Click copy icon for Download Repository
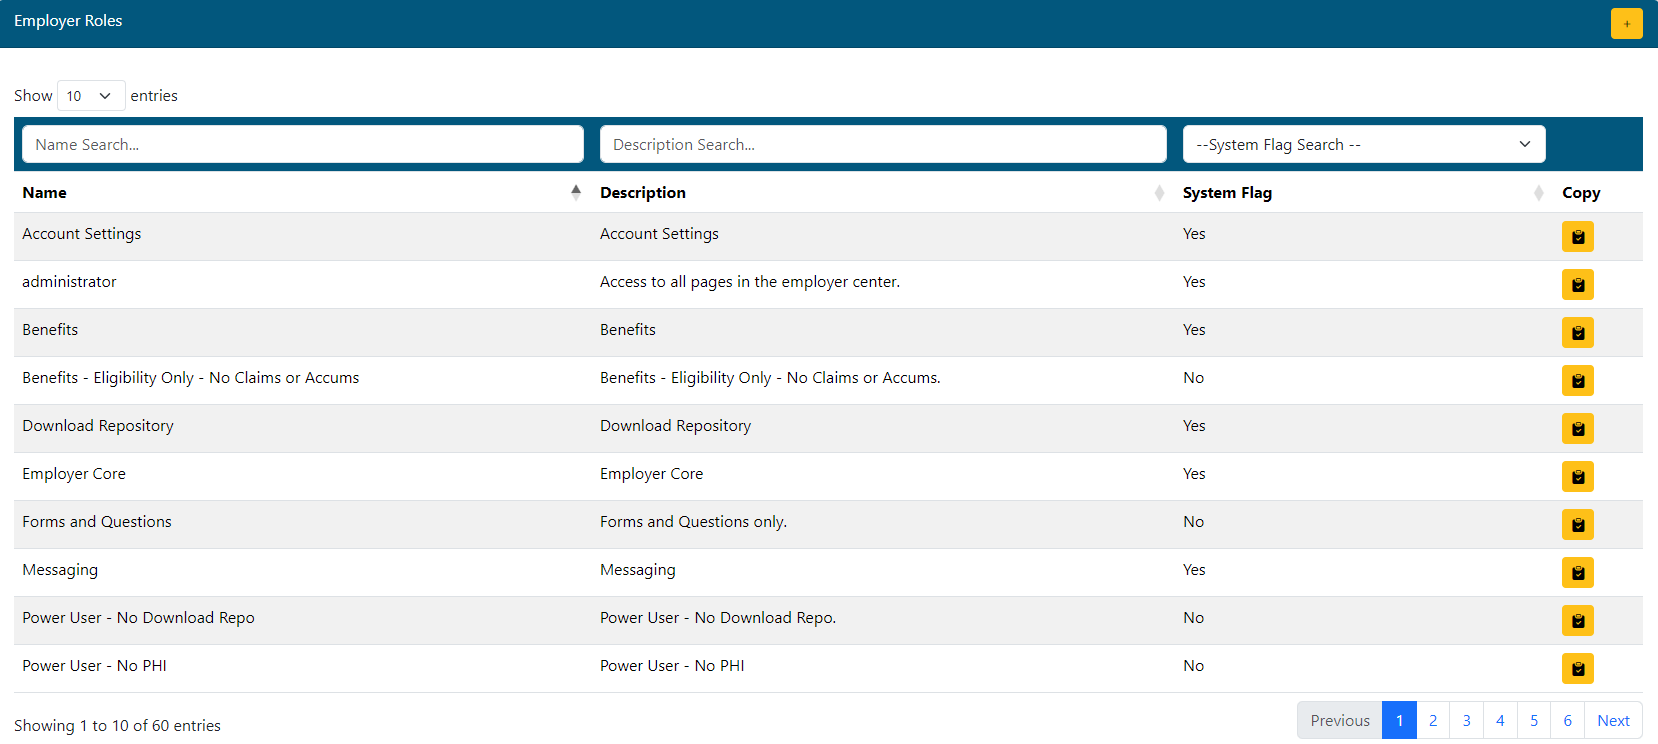This screenshot has width=1658, height=744. (1577, 429)
